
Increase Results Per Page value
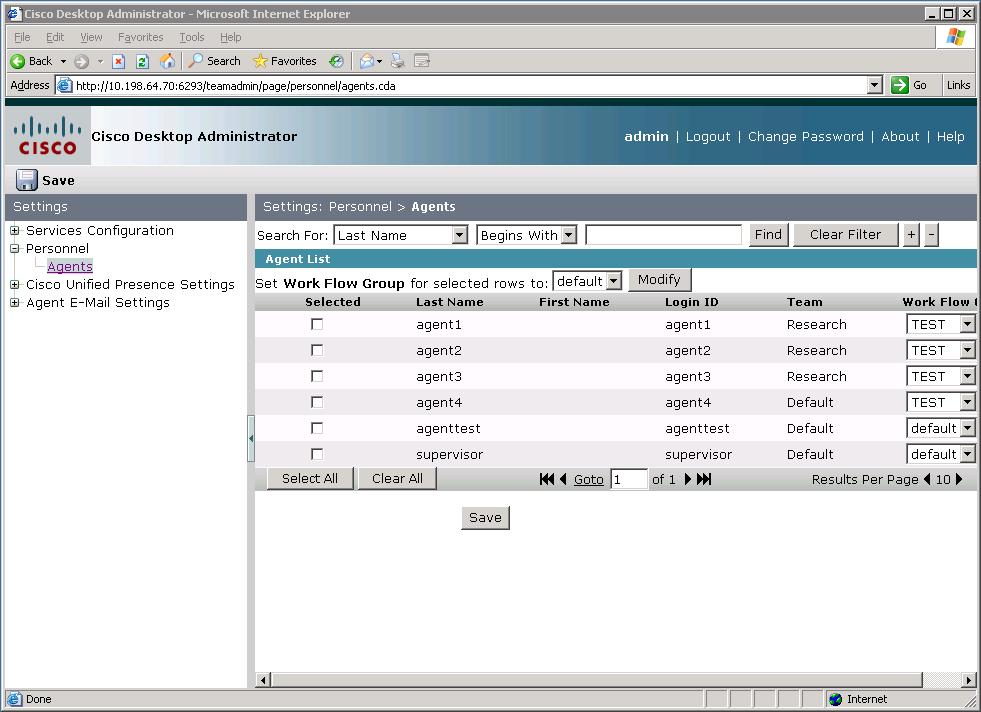click(x=959, y=479)
